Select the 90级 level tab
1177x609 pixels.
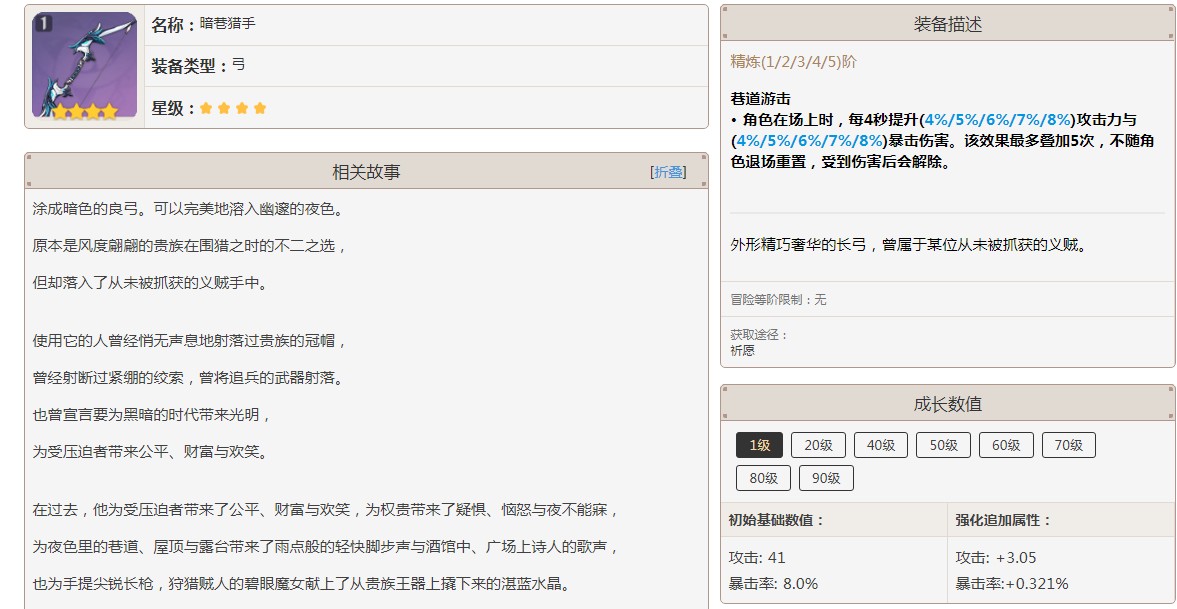(x=826, y=478)
